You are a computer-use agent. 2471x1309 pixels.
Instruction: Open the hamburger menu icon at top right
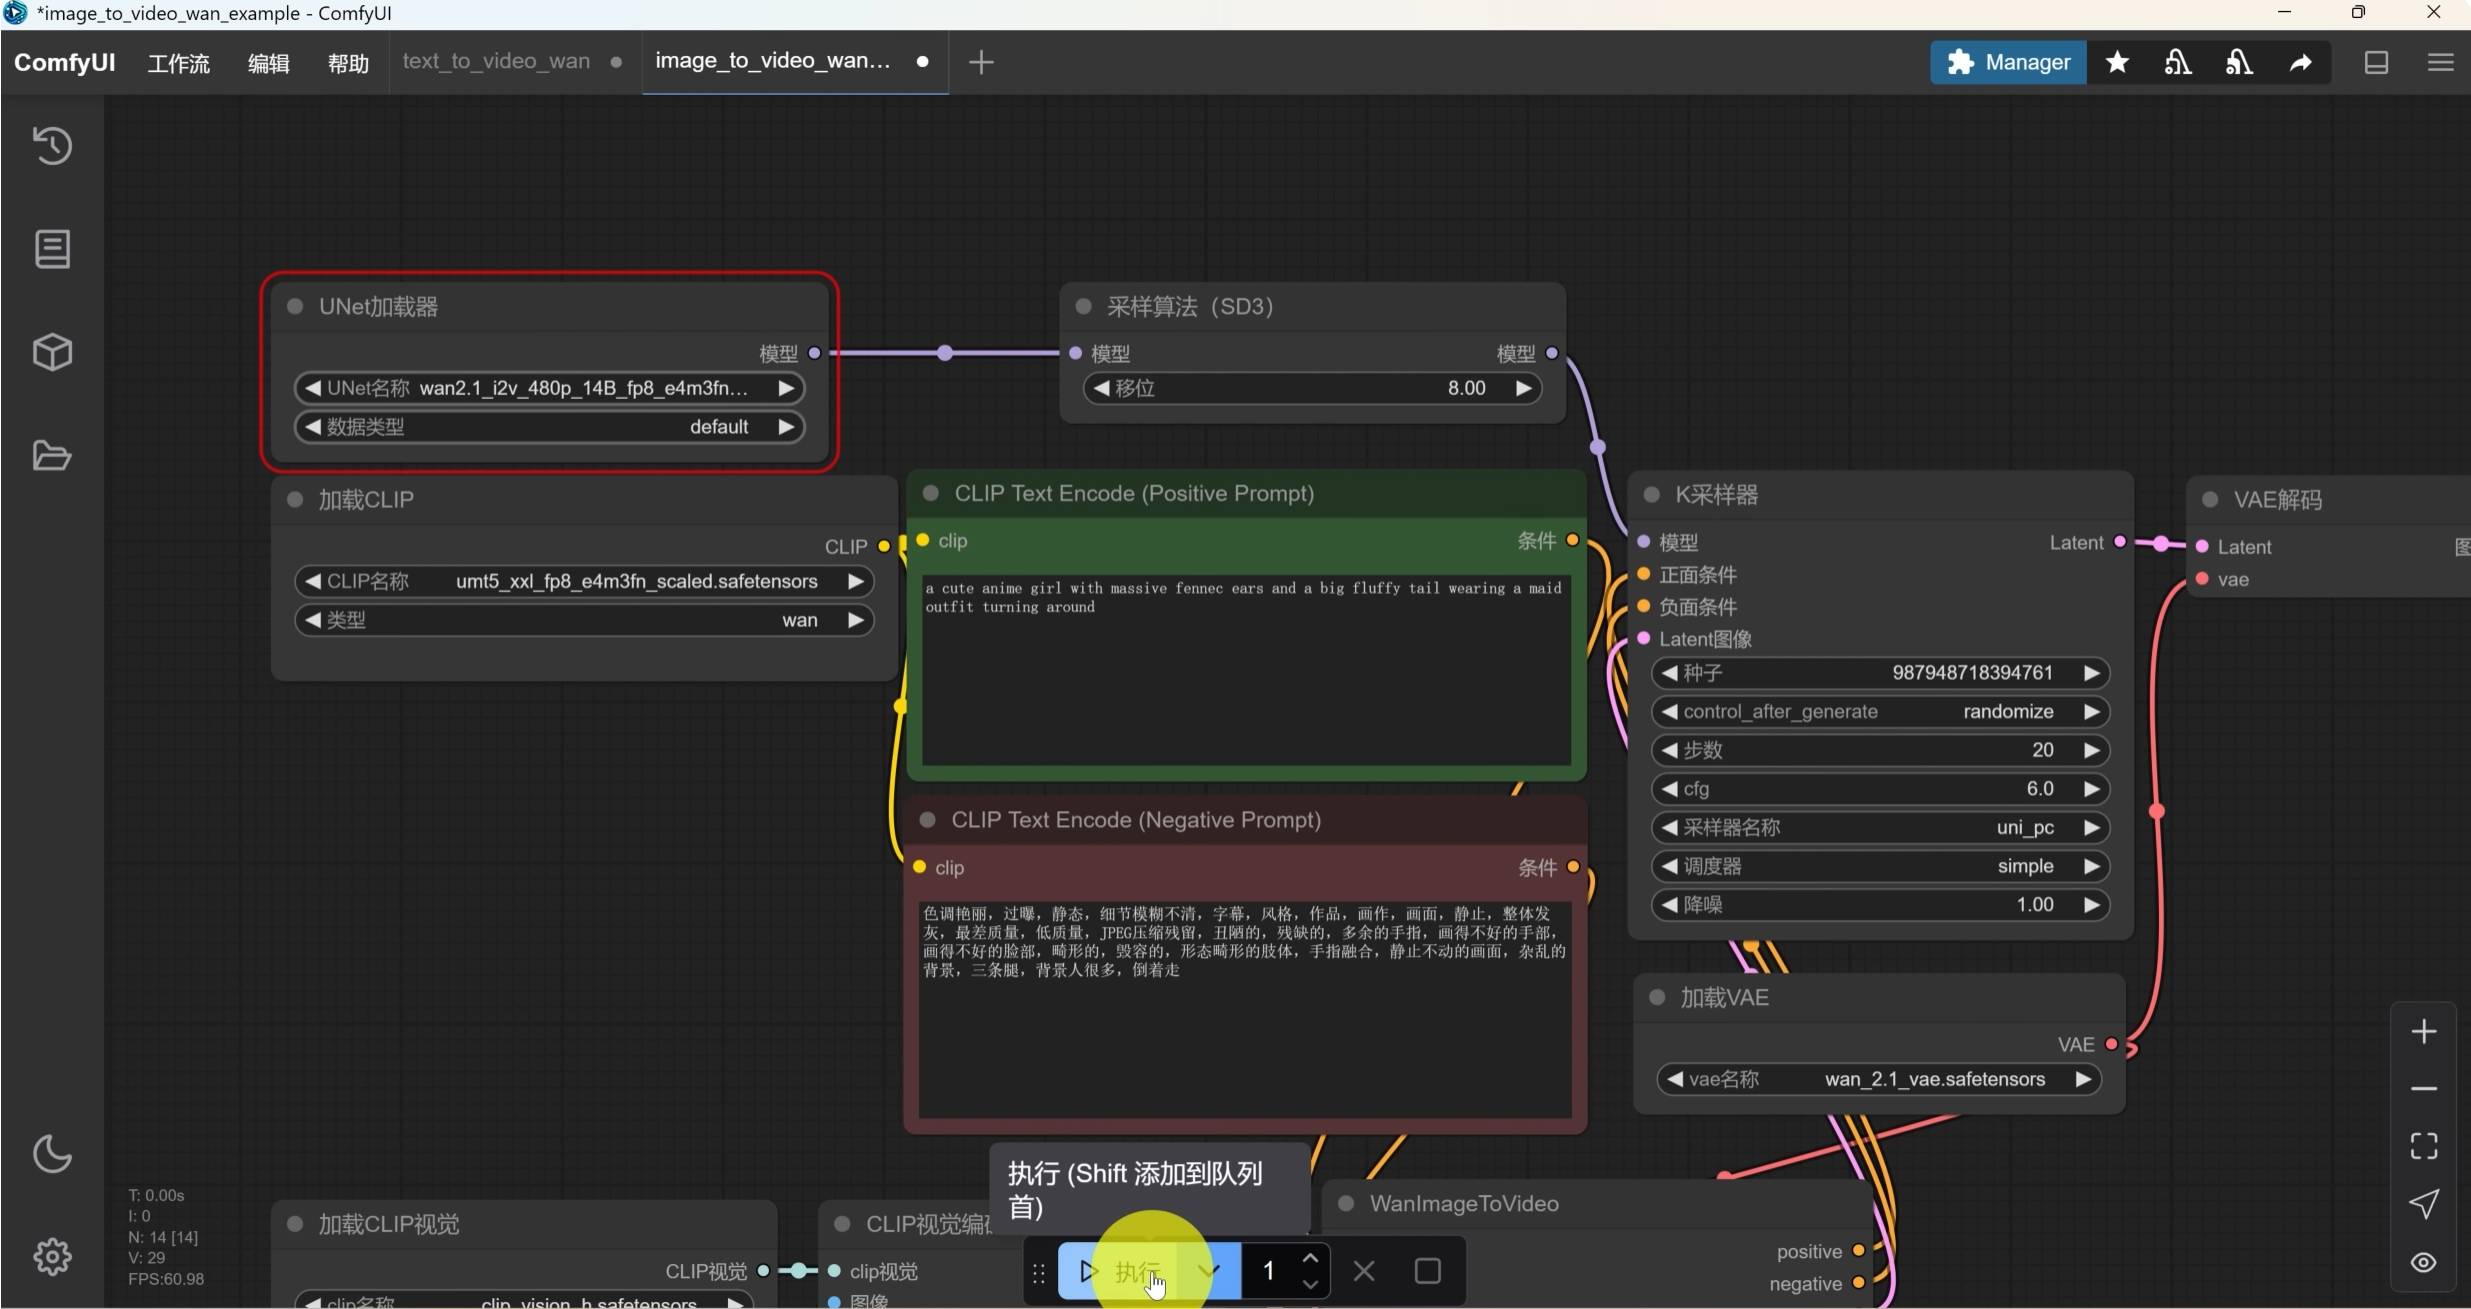(2441, 62)
